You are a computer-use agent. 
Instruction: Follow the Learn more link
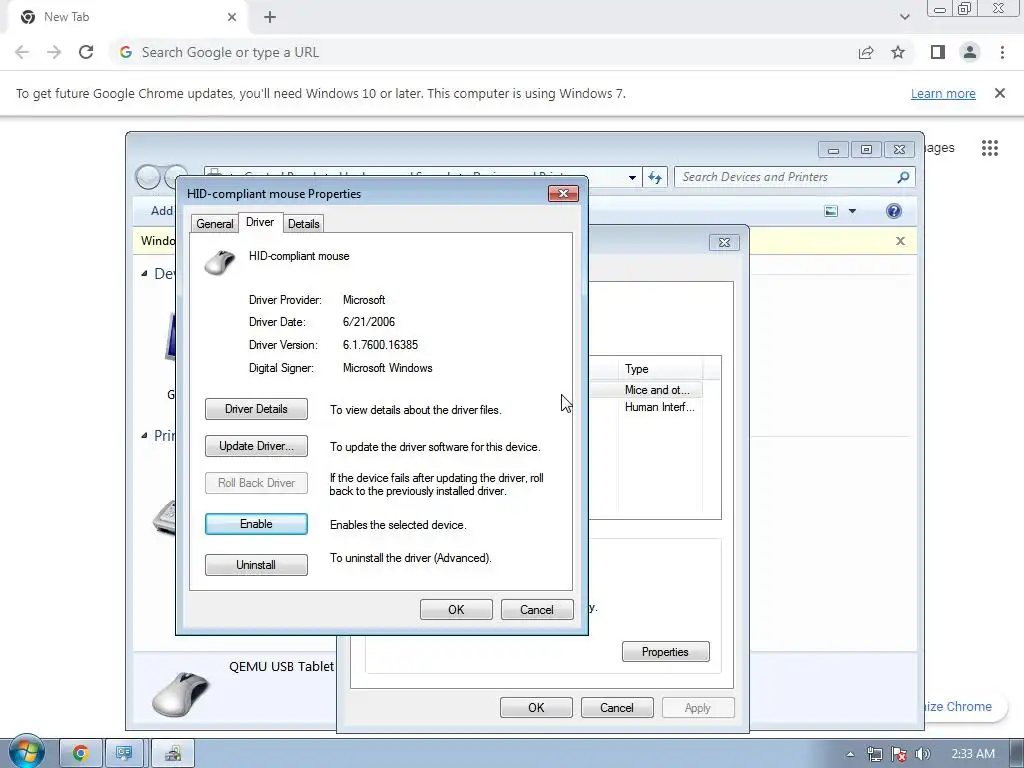pos(943,93)
